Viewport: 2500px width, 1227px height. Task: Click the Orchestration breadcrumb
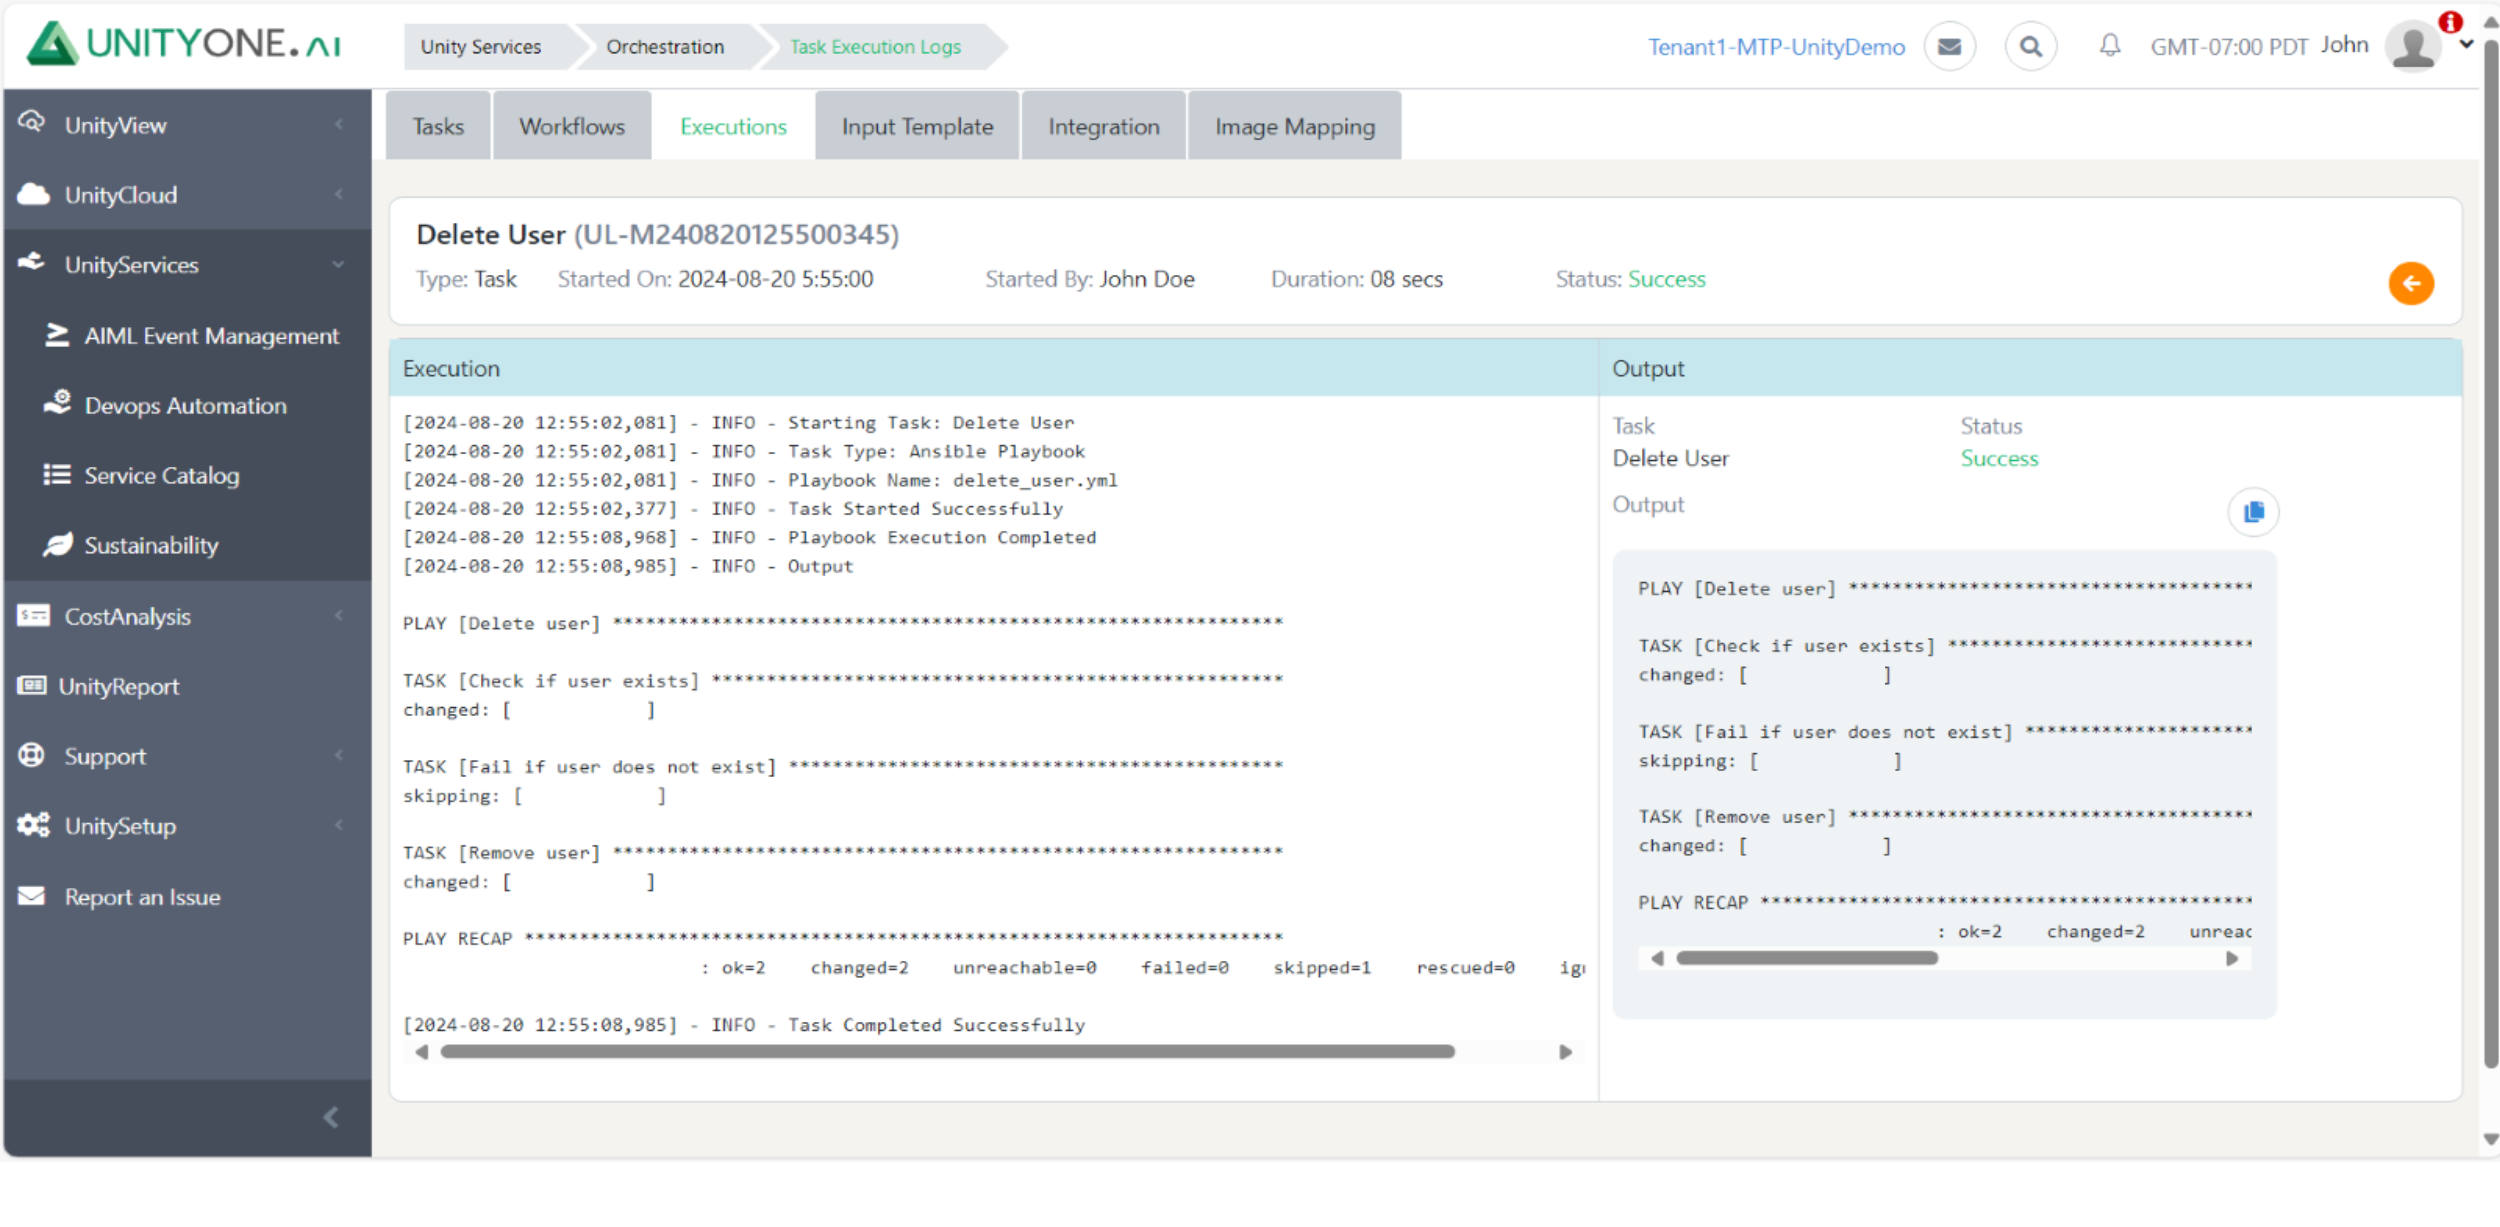[x=665, y=47]
